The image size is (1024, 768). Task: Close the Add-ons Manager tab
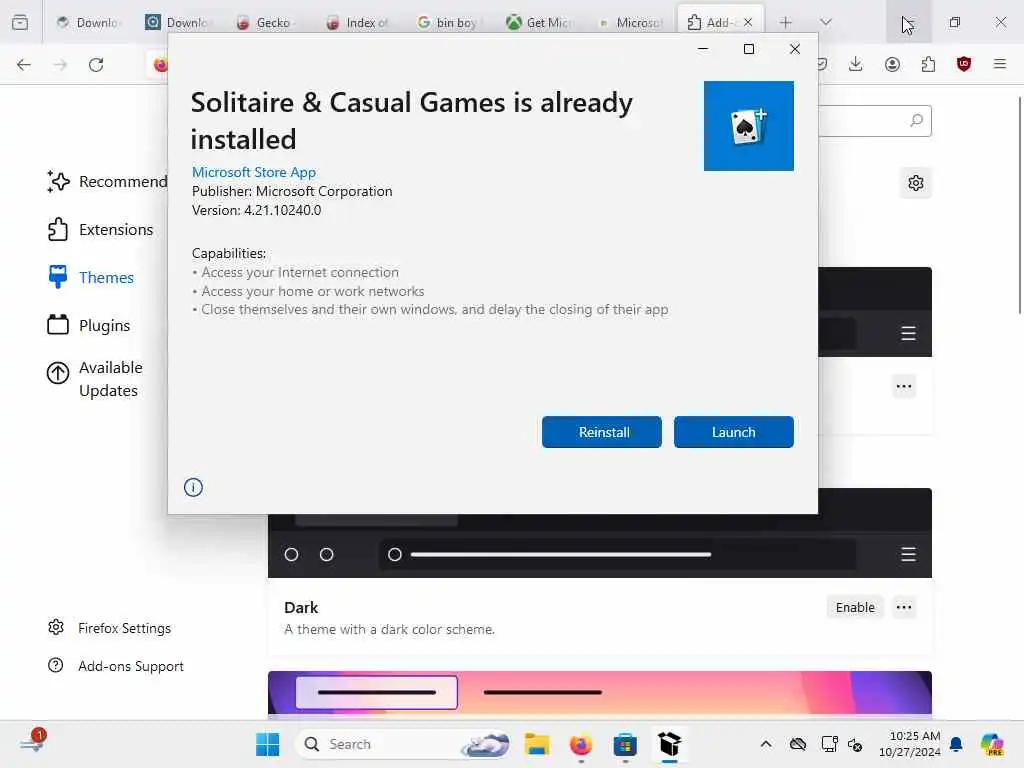tap(748, 22)
